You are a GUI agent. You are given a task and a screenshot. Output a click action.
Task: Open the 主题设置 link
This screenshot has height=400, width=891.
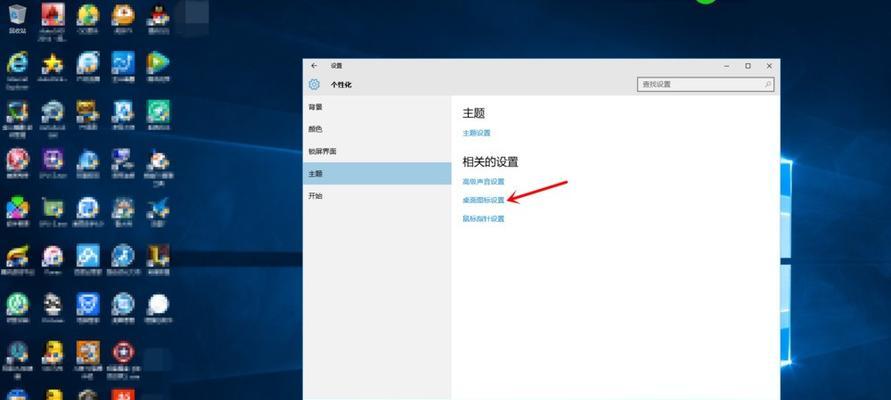(x=476, y=133)
